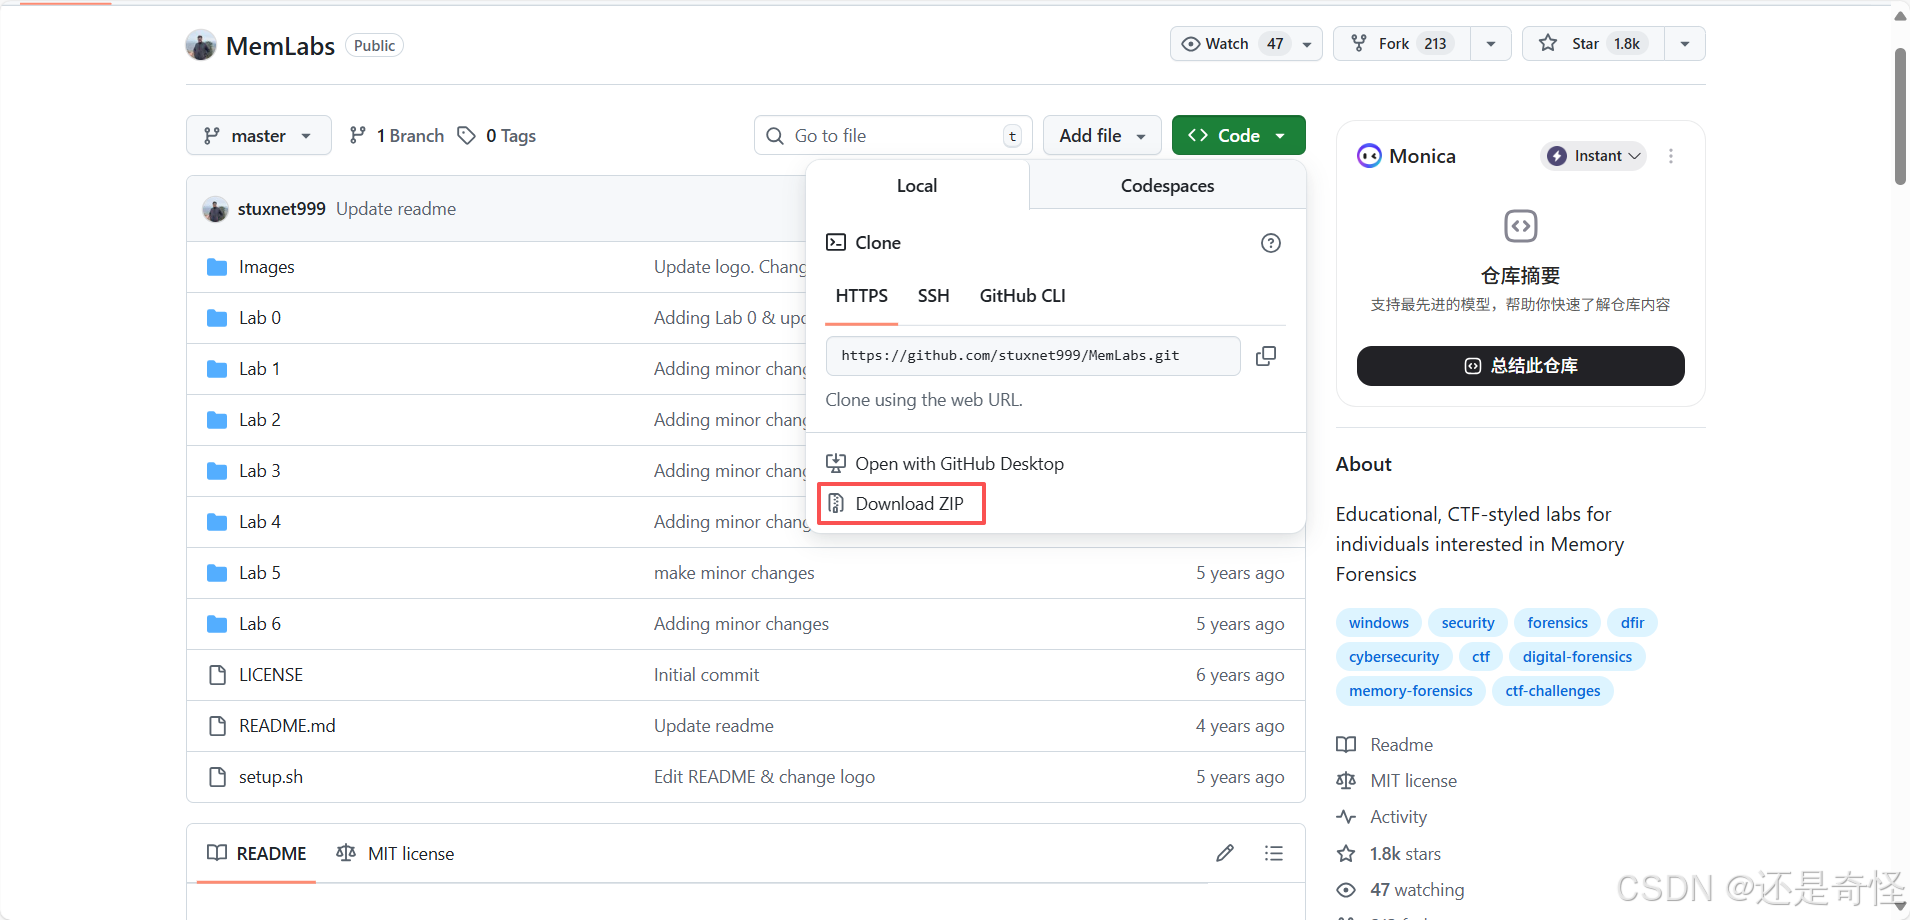Click the repository summary code icon

[1521, 226]
